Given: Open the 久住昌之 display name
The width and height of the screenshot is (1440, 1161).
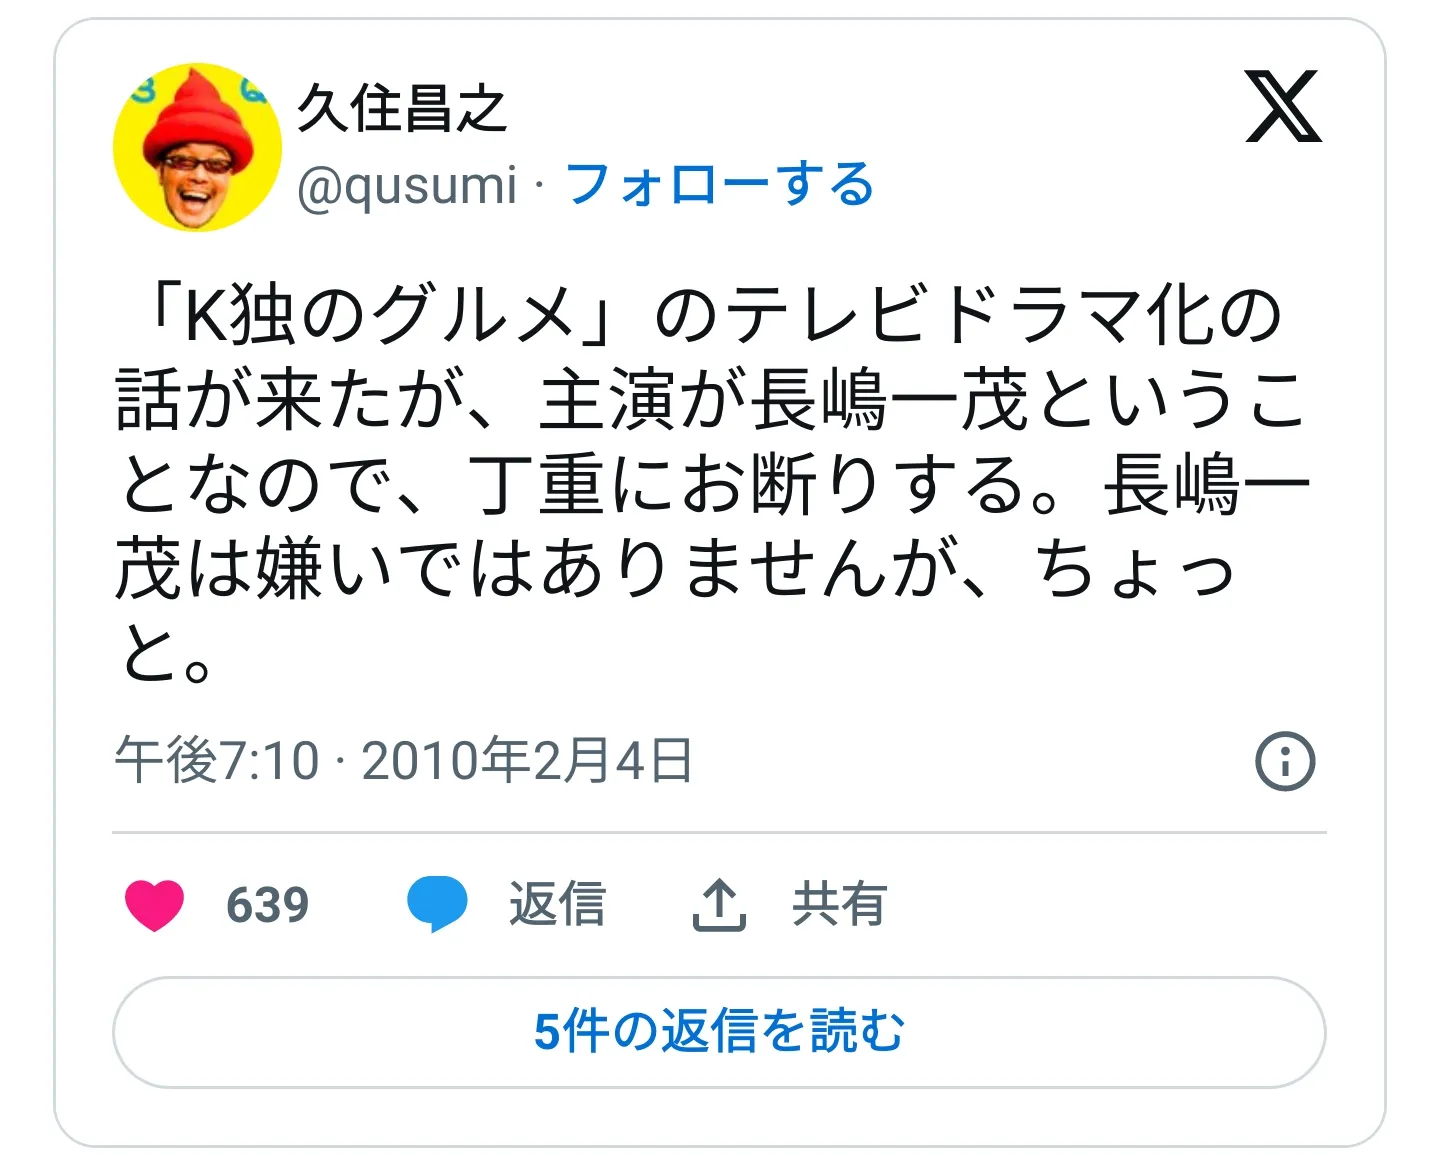Looking at the screenshot, I should pyautogui.click(x=402, y=108).
